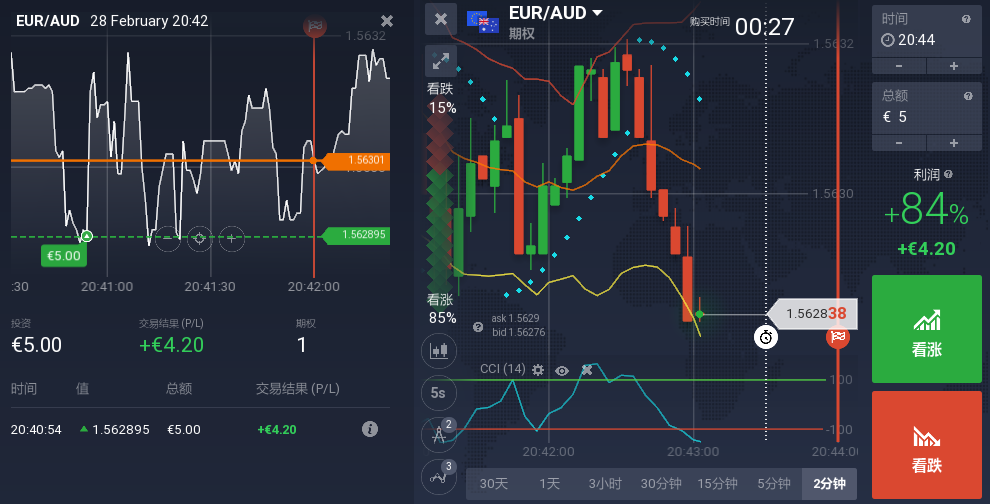Click the 利润 profit help icon
The image size is (990, 504).
[x=948, y=175]
